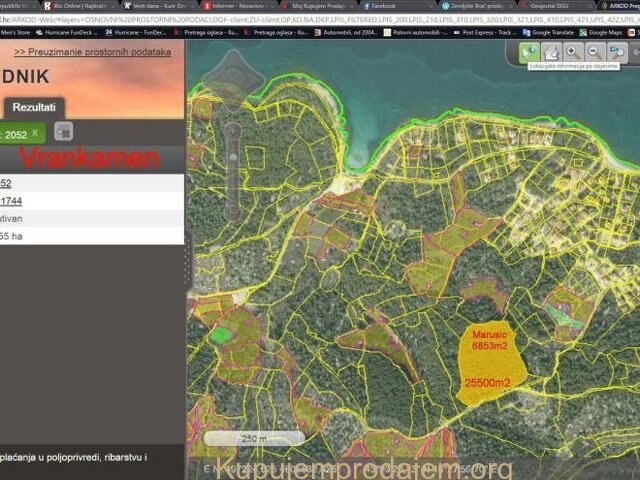Viewport: 640px width, 480px height.
Task: Open the Men's Store bookmark
Action: pyautogui.click(x=15, y=32)
